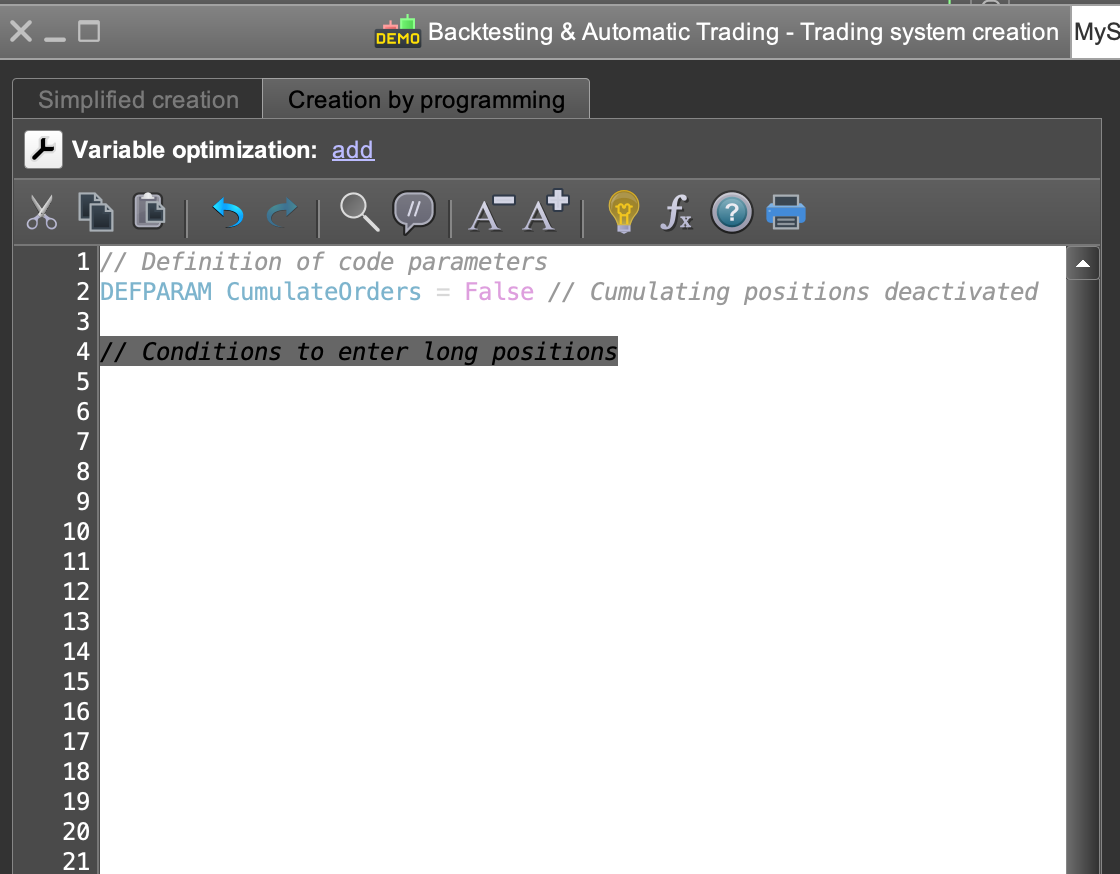Click comment Cumulating positions deactivated
Image resolution: width=1120 pixels, height=874 pixels.
[x=793, y=292]
